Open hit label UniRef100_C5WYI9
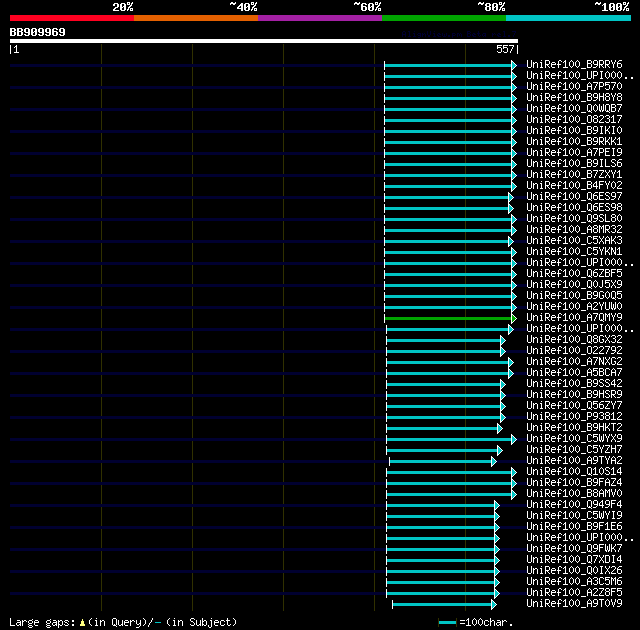The image size is (640, 630). [x=574, y=516]
